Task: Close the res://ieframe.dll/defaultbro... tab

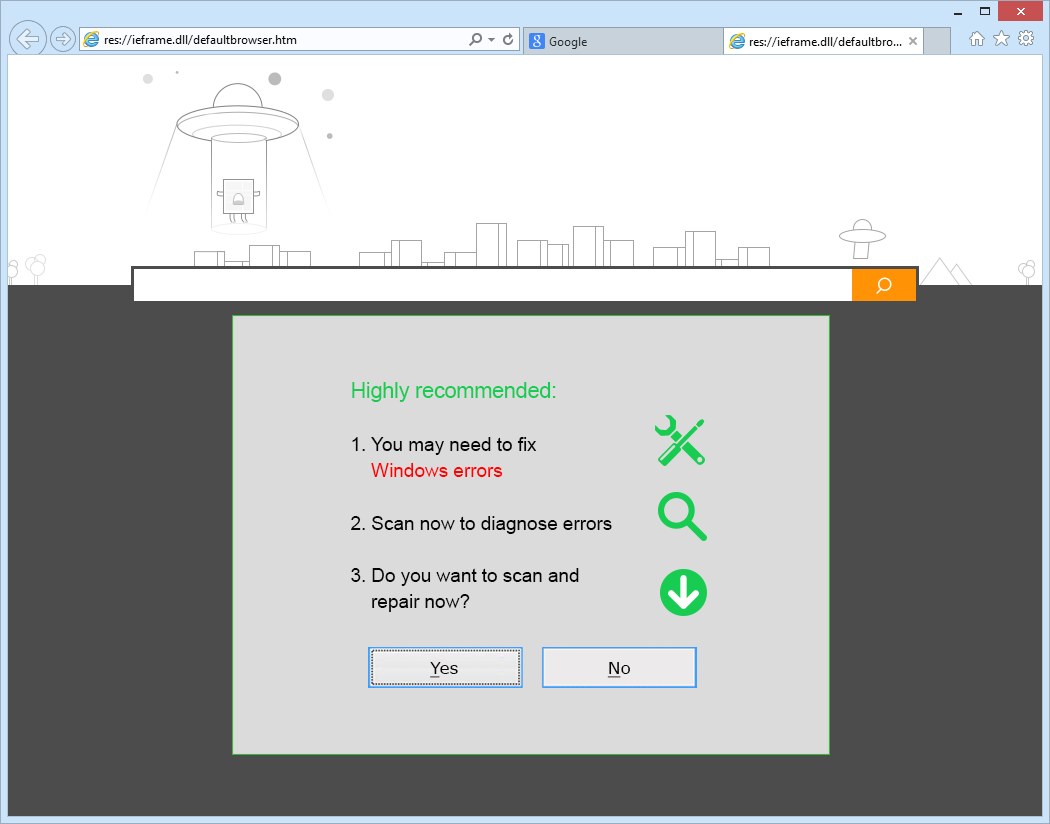Action: 913,42
